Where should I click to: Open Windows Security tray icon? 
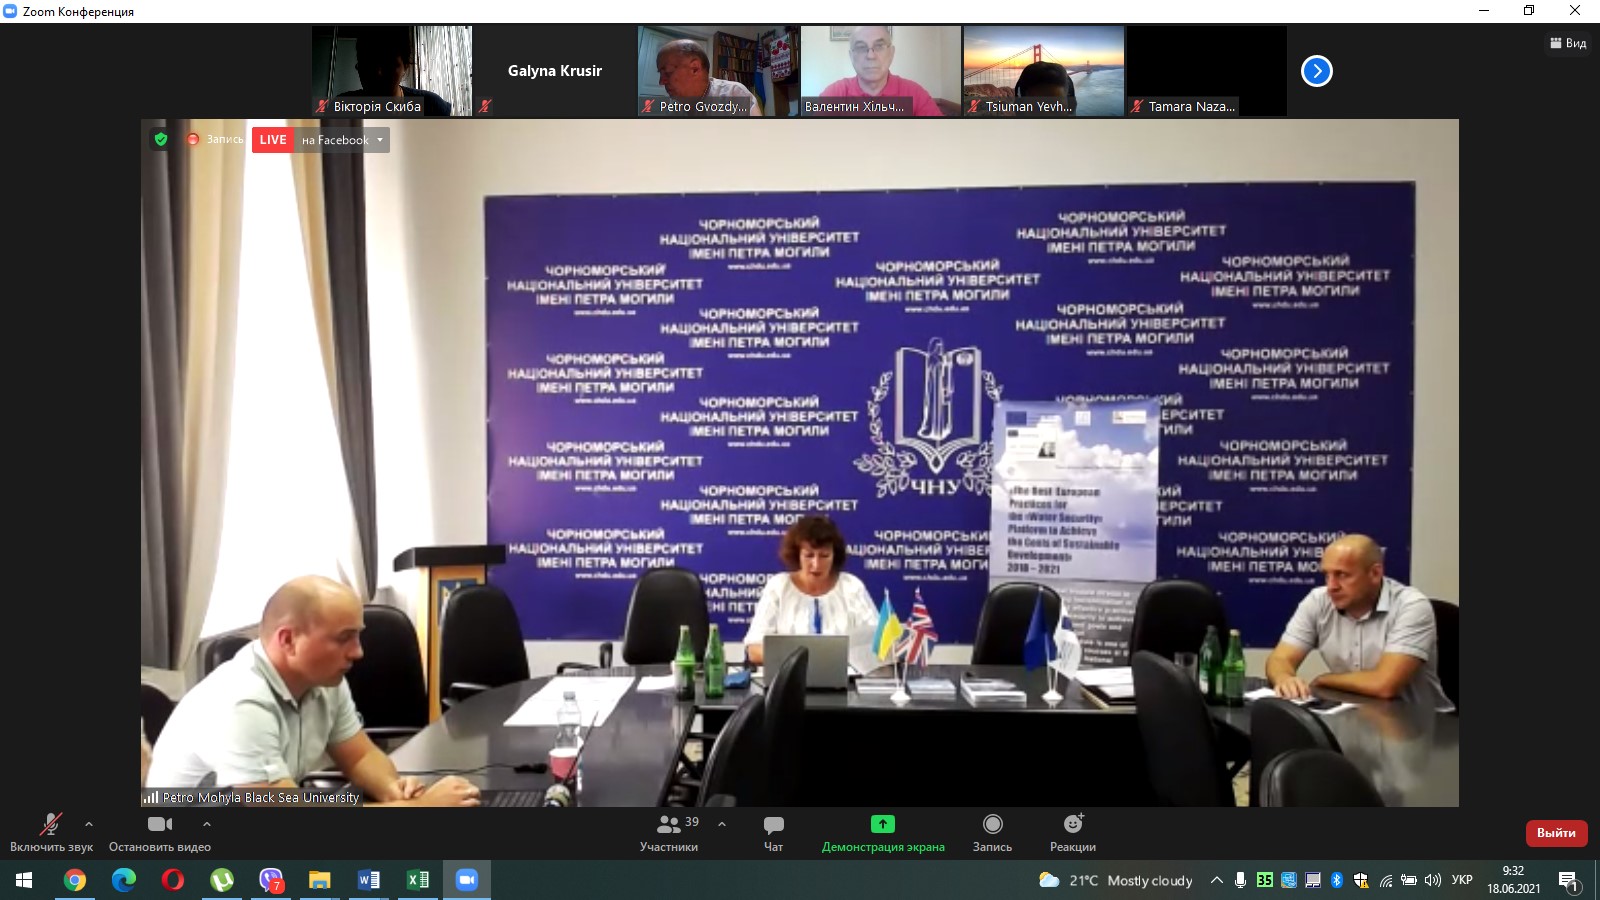(x=1361, y=880)
